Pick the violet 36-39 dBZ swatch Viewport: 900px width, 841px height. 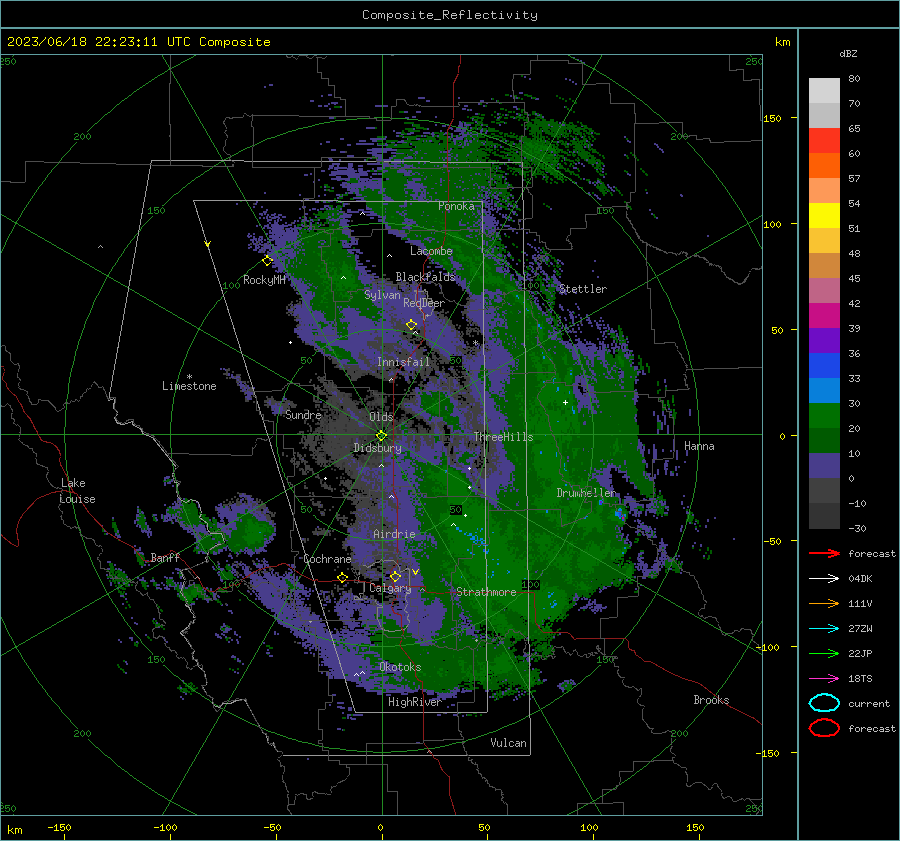click(824, 340)
